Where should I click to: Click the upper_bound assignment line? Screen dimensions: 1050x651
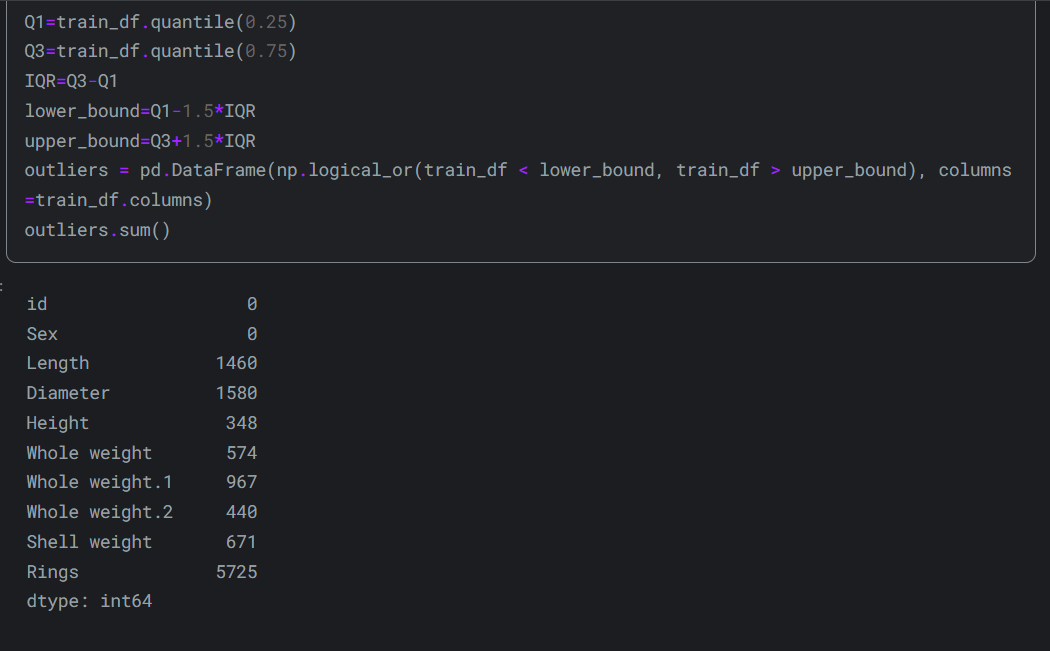click(140, 141)
